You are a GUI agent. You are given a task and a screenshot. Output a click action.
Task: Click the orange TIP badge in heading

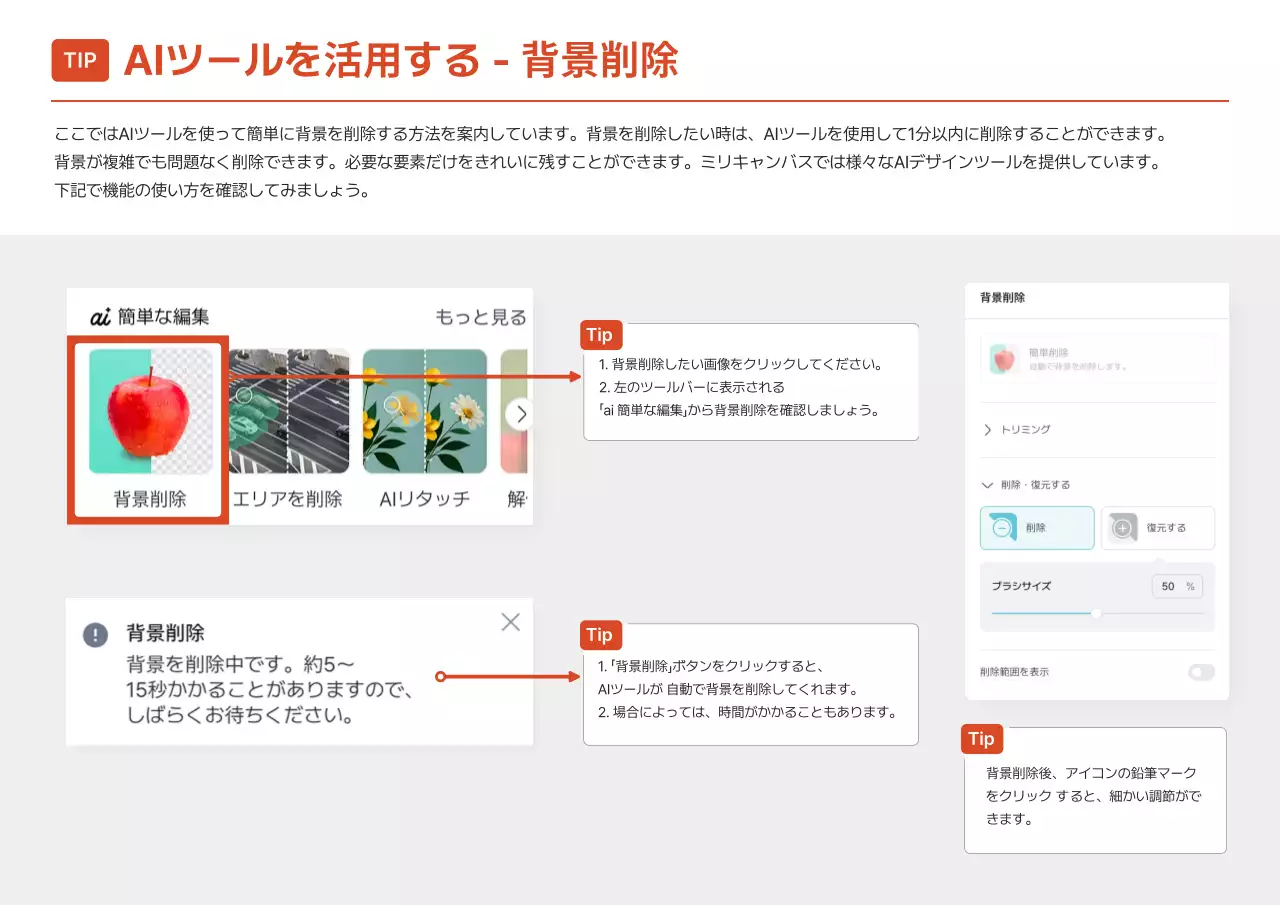[80, 60]
